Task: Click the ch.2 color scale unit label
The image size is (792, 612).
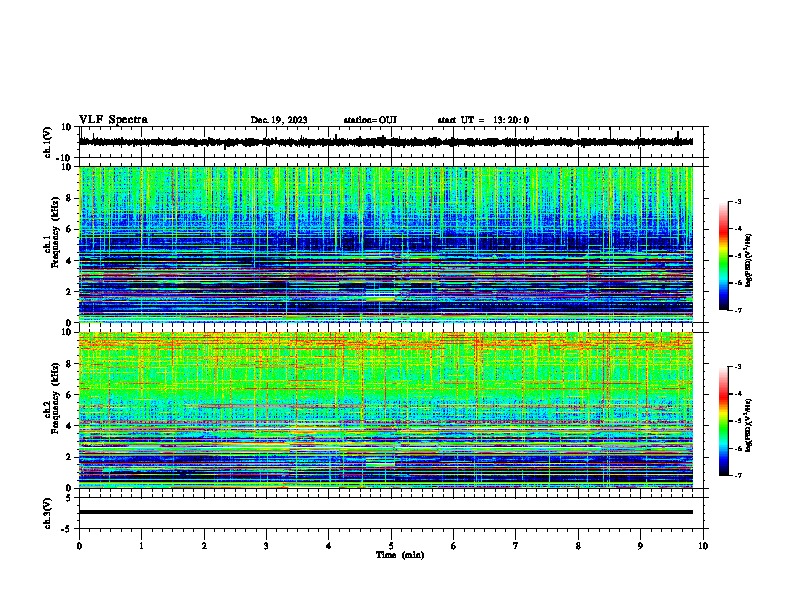Action: (x=749, y=426)
